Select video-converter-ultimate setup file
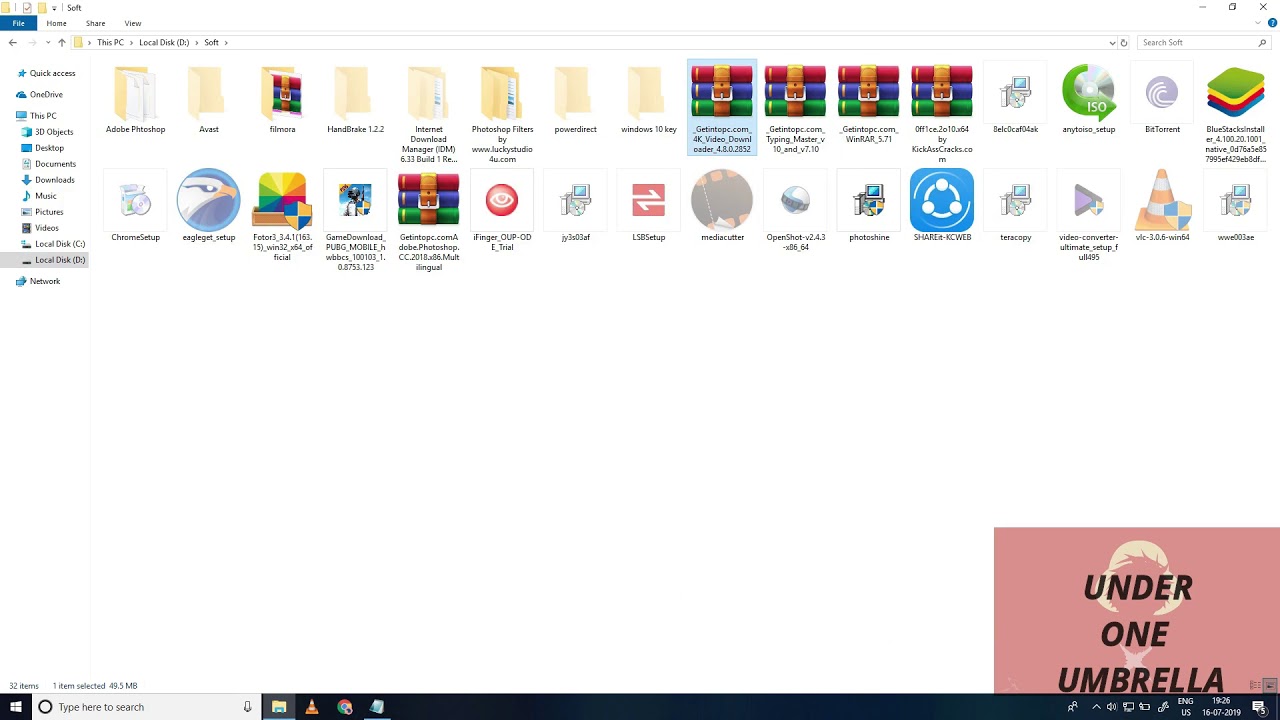The image size is (1280, 720). point(1088,217)
